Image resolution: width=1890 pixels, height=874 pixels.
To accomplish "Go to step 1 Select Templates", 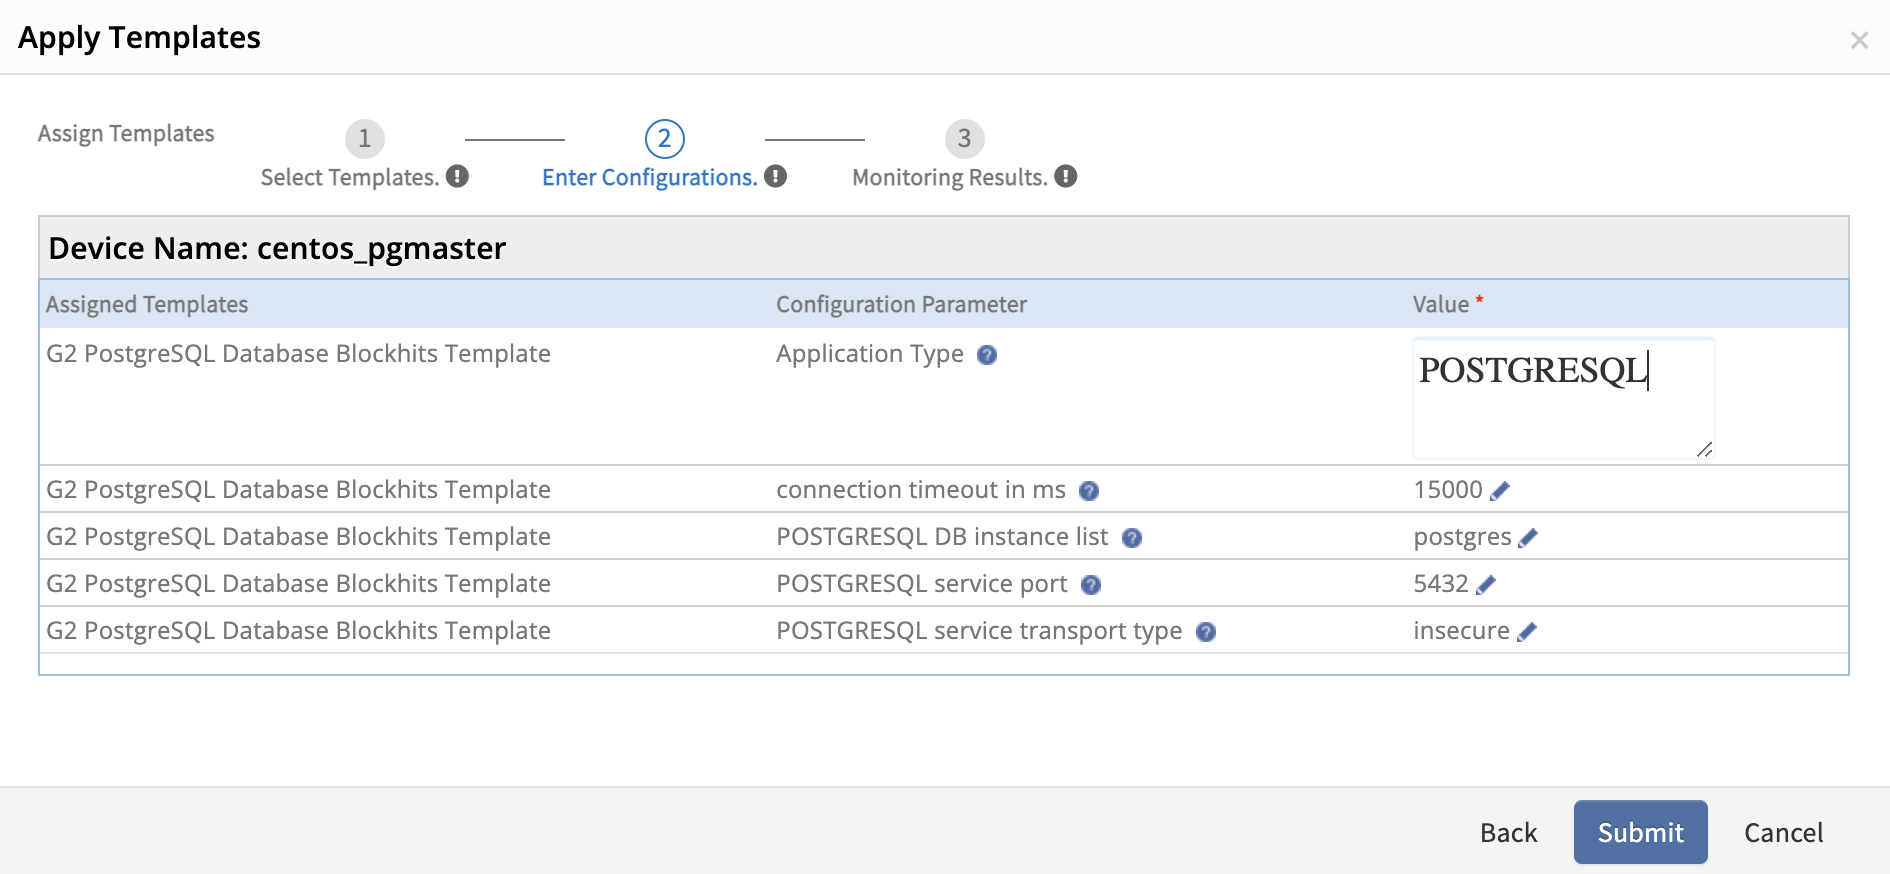I will point(365,139).
